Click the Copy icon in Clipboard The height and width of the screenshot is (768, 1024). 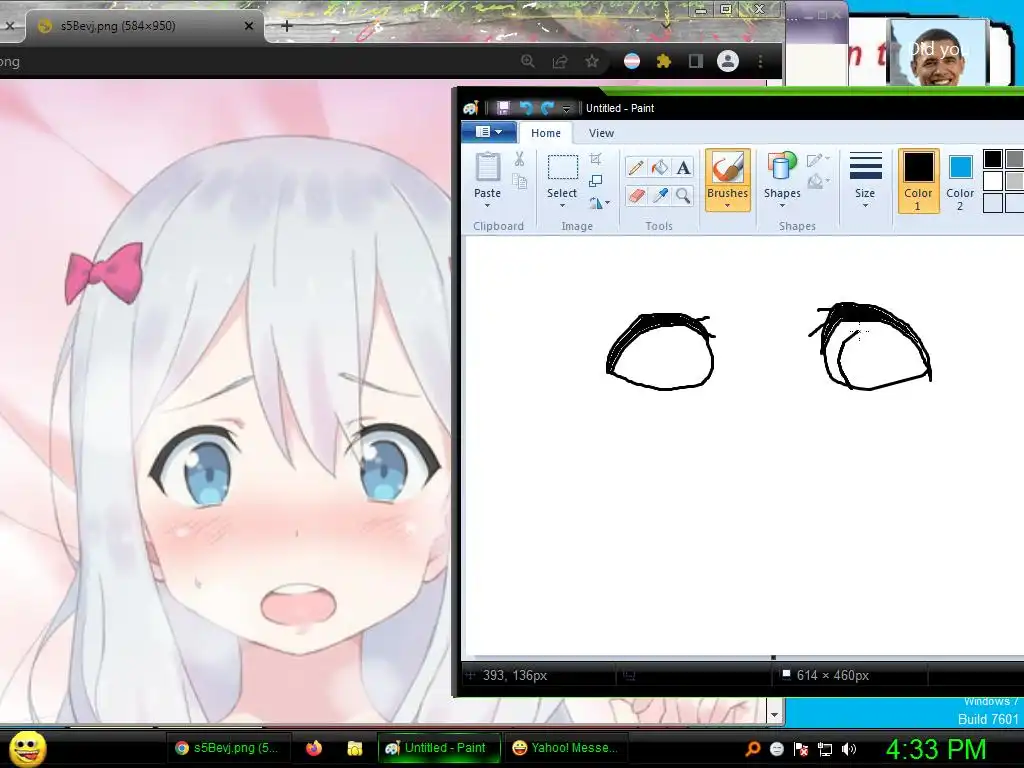coord(520,182)
